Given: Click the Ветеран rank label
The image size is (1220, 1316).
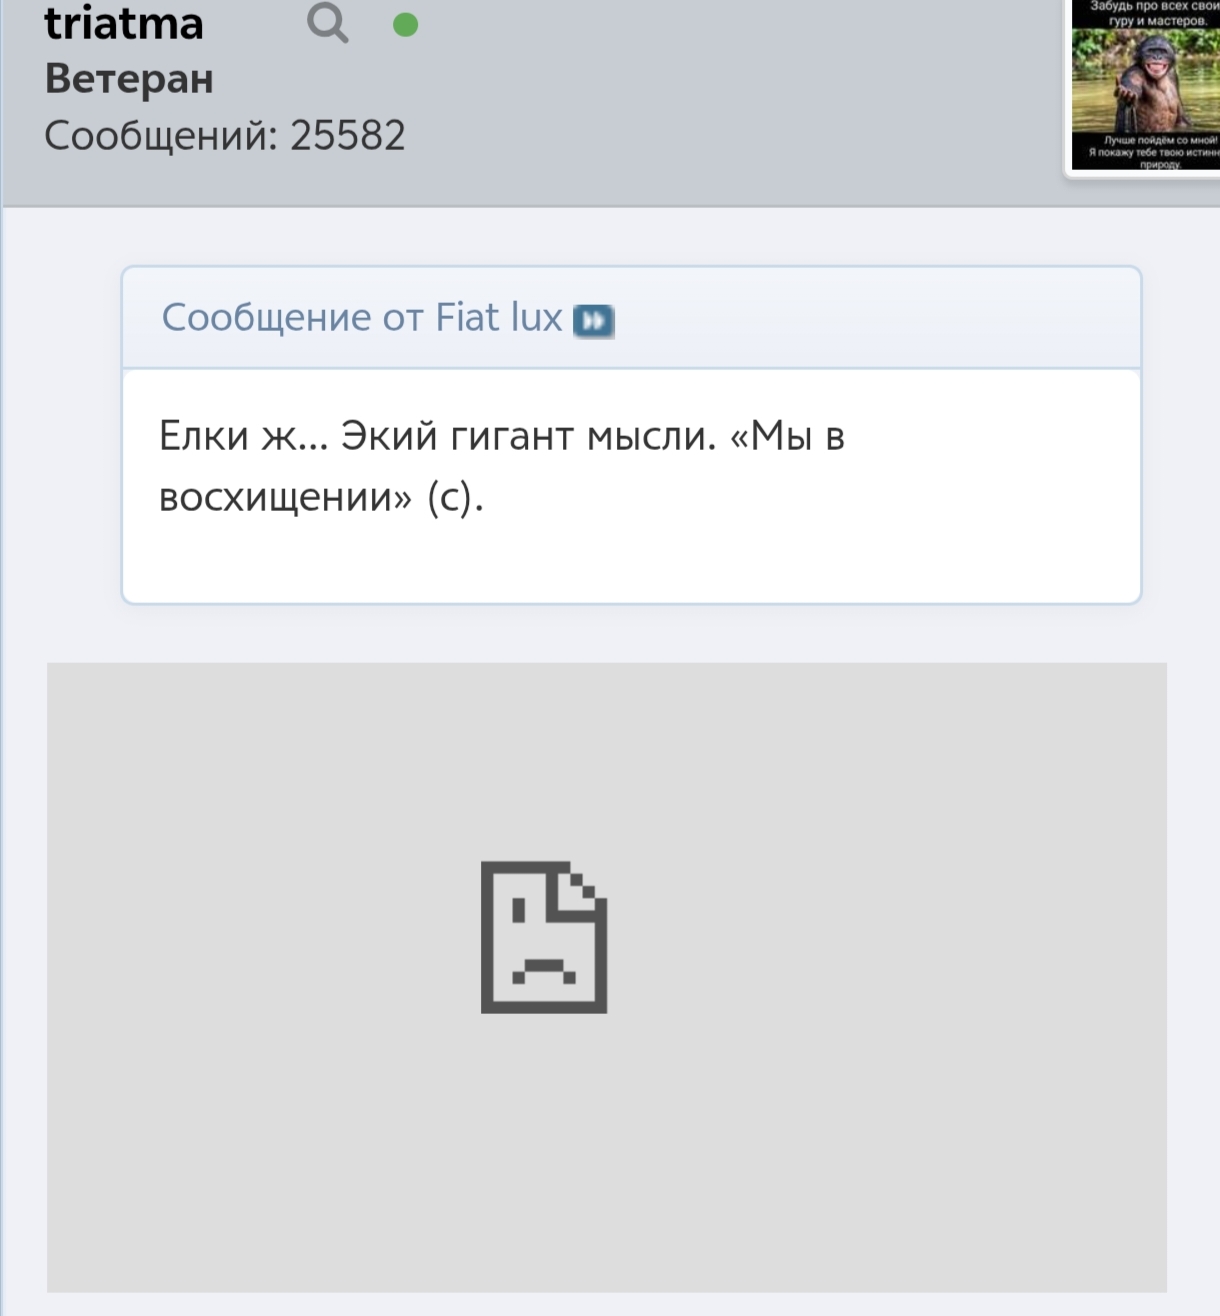Looking at the screenshot, I should [x=129, y=79].
